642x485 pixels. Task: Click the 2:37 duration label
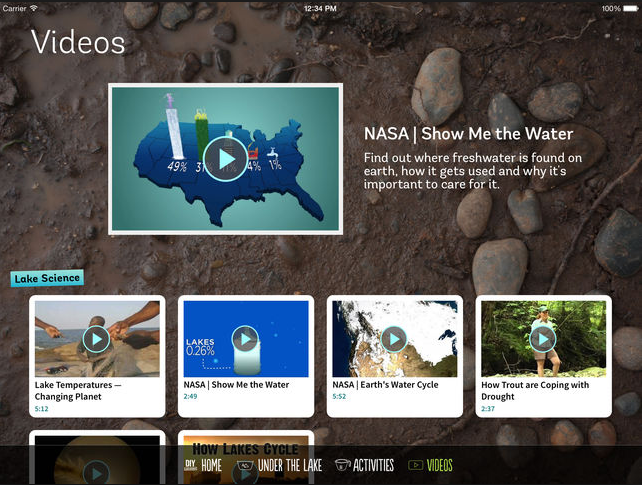[488, 408]
